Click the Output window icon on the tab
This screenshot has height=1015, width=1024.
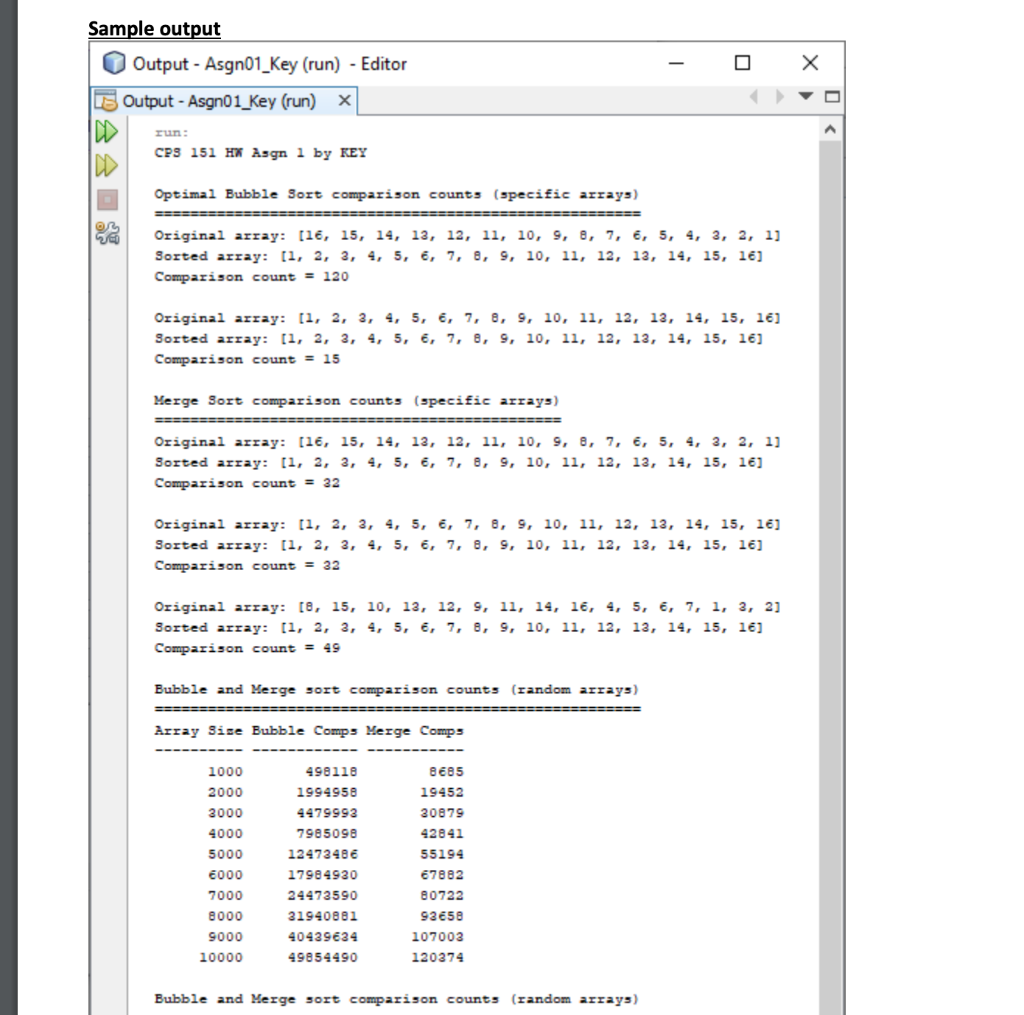coord(108,100)
